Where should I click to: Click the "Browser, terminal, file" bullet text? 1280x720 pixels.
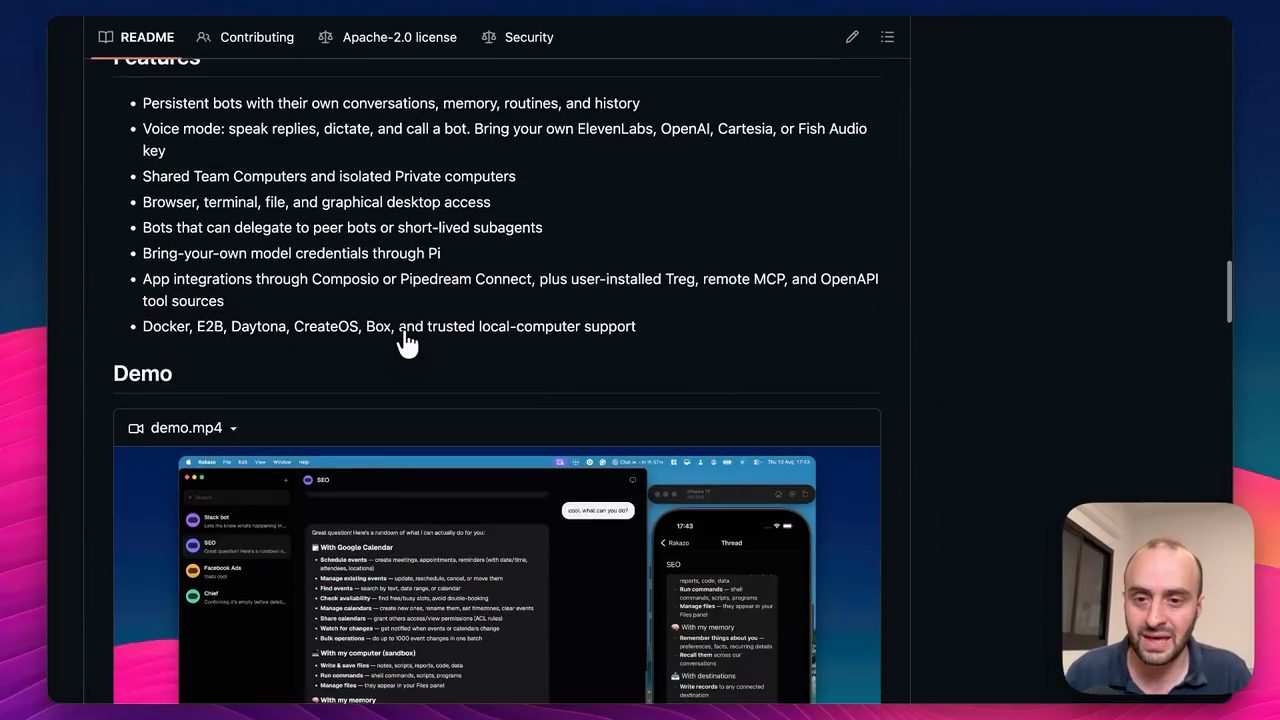point(316,202)
